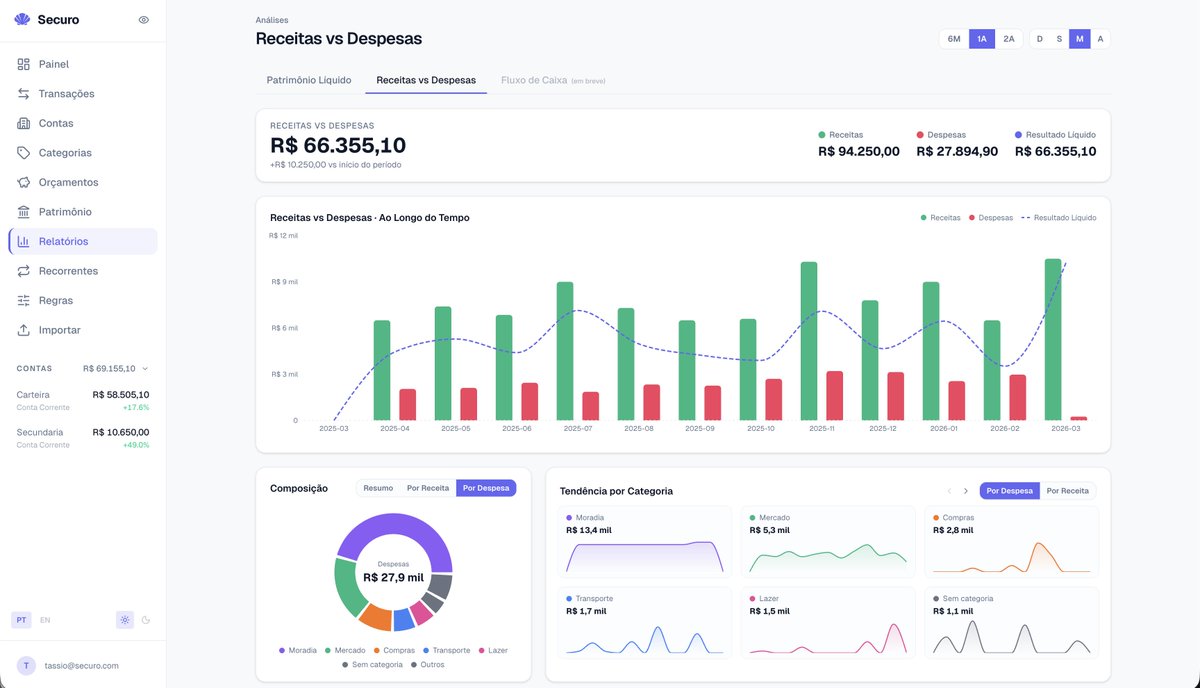Click the R$ 27.894,90 Despesas value

(957, 152)
